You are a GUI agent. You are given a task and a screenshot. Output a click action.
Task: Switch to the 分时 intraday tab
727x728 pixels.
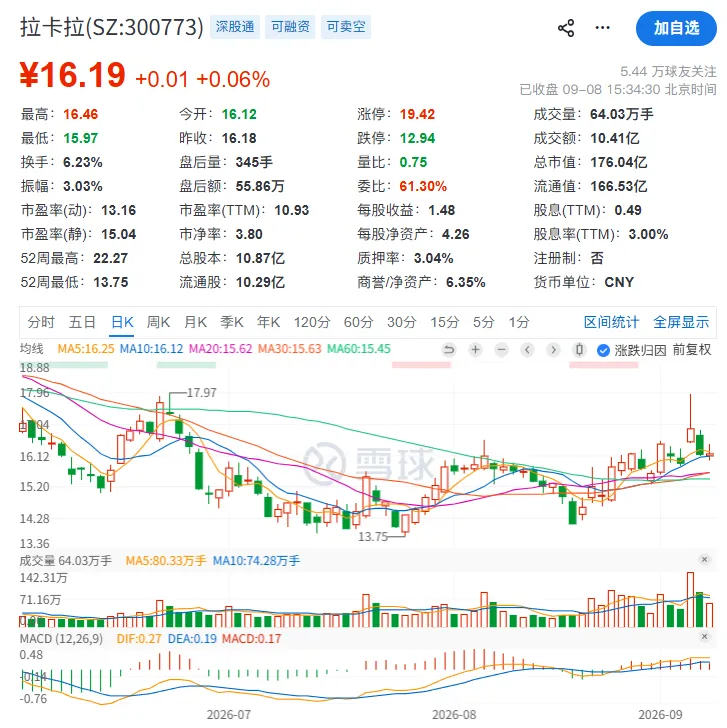coord(41,322)
